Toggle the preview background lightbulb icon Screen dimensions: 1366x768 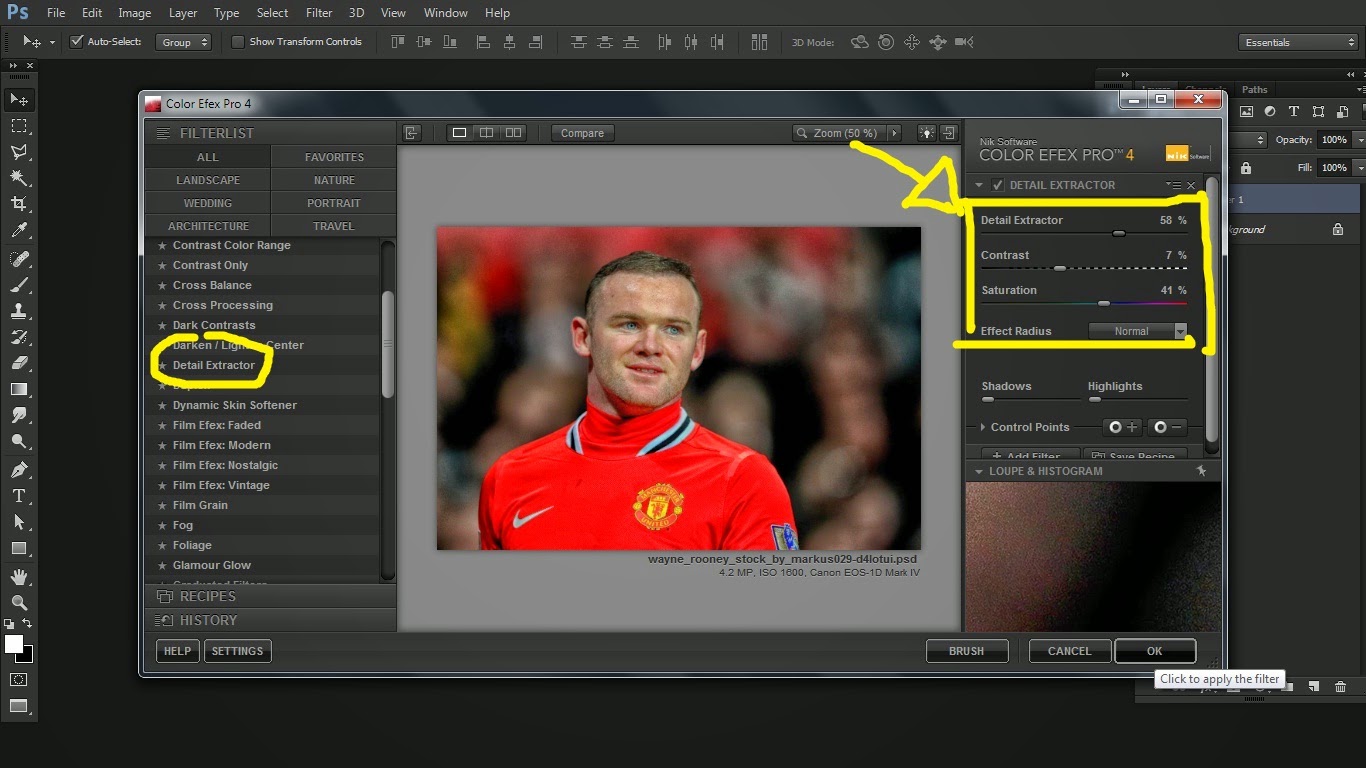coord(927,133)
